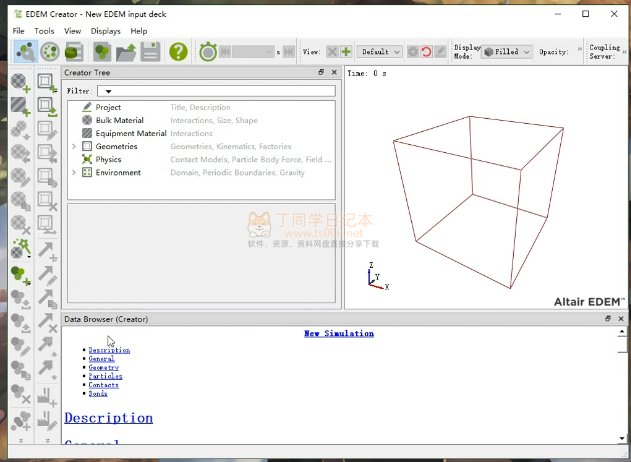631x462 pixels.
Task: Switch to the Simulator mode icon
Action: (x=49, y=51)
